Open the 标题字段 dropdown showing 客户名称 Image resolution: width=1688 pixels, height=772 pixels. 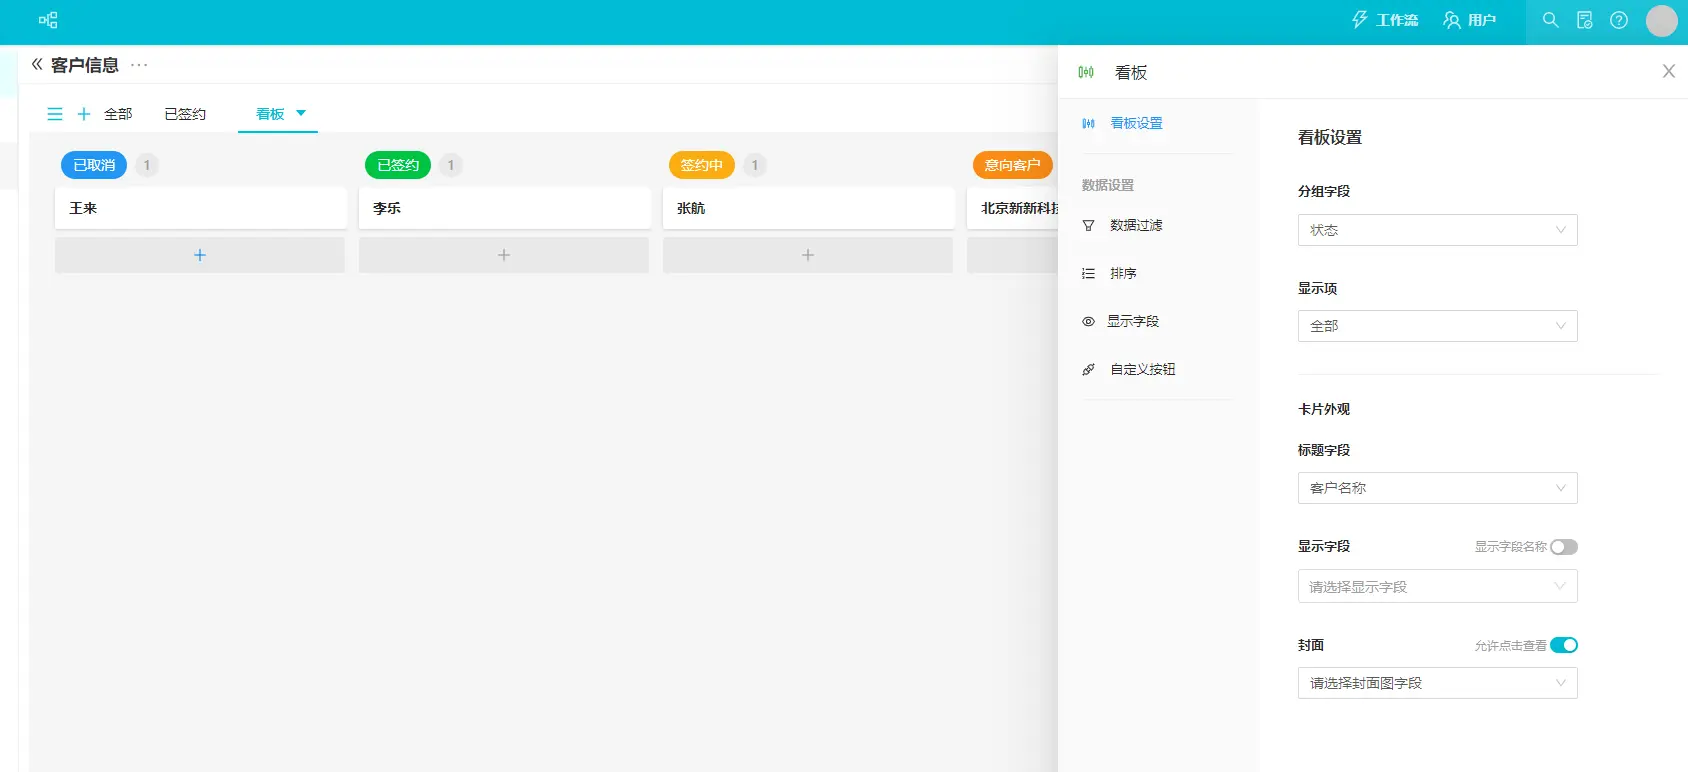click(1438, 488)
